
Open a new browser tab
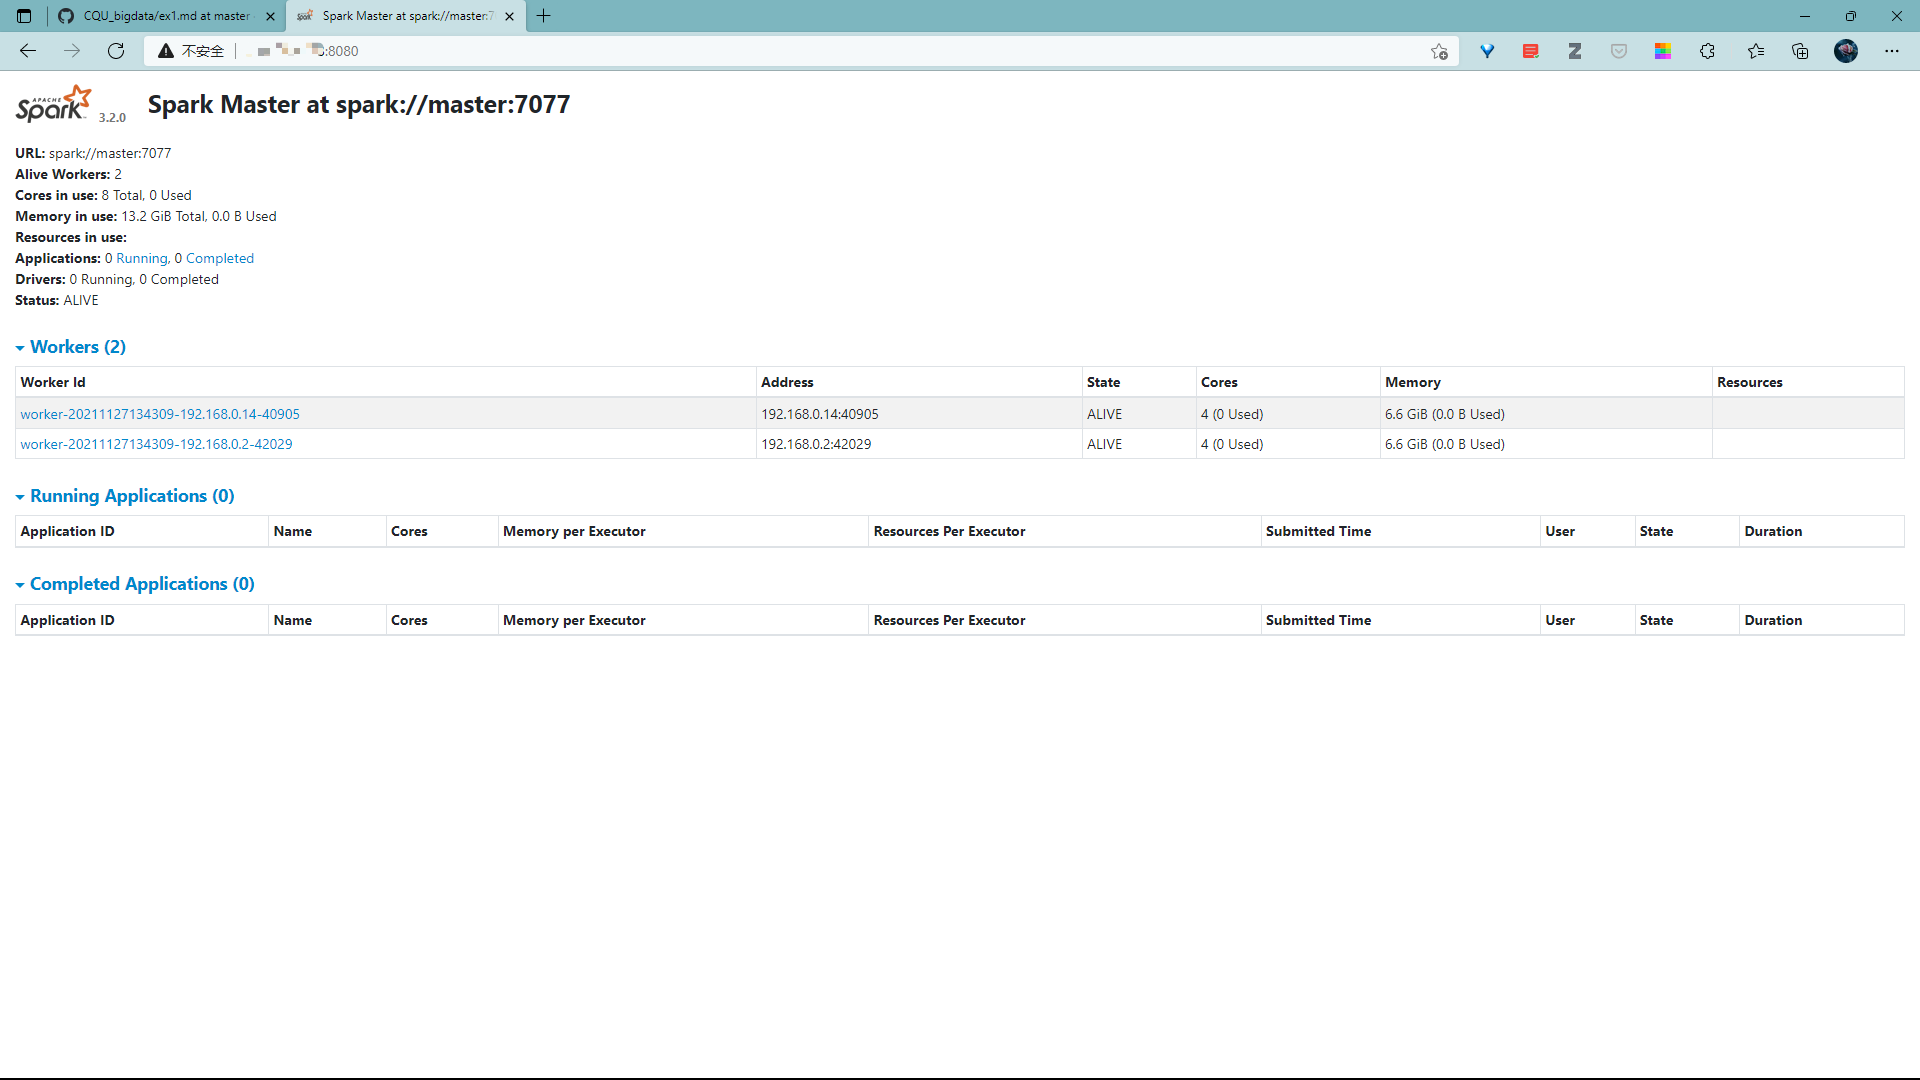[x=544, y=16]
